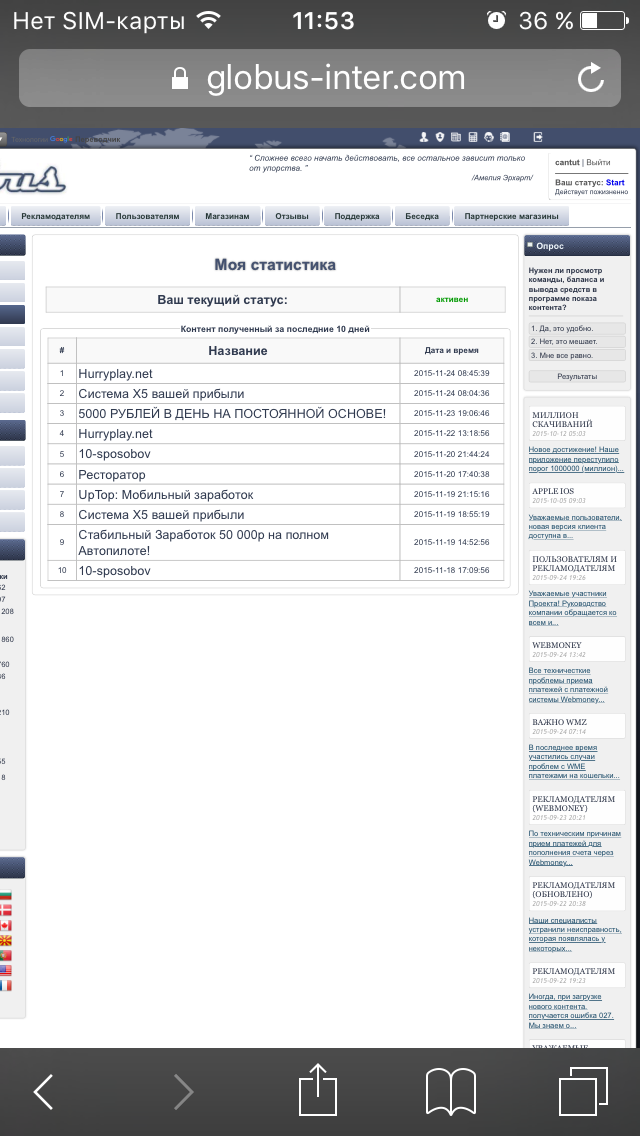Screen dimensions: 640x1136
Task: Click the blue Start status link
Action: 615,183
